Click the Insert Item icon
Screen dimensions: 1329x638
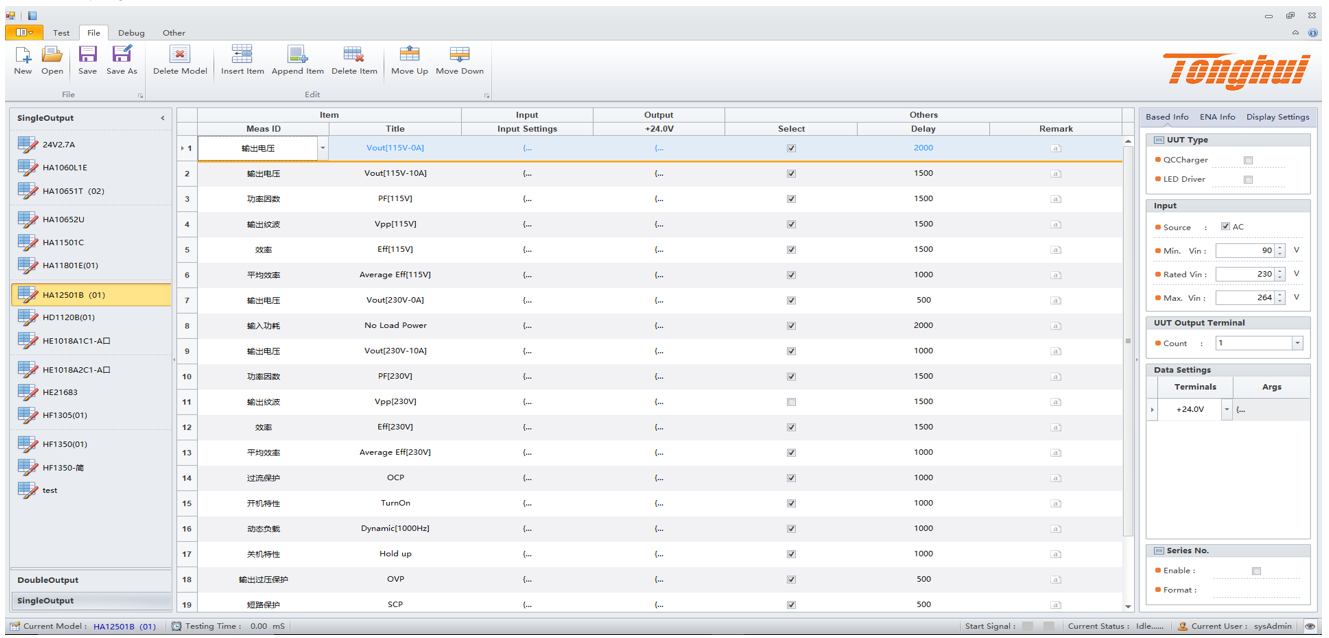(242, 55)
